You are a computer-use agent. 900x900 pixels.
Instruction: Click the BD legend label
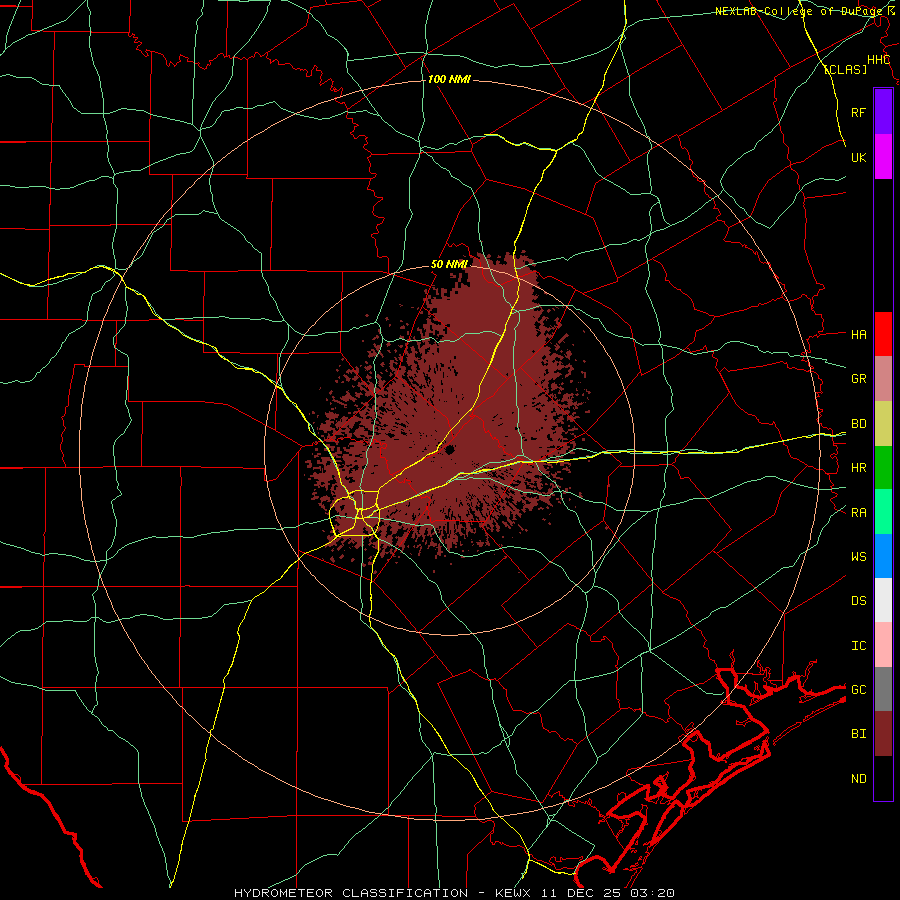(858, 424)
